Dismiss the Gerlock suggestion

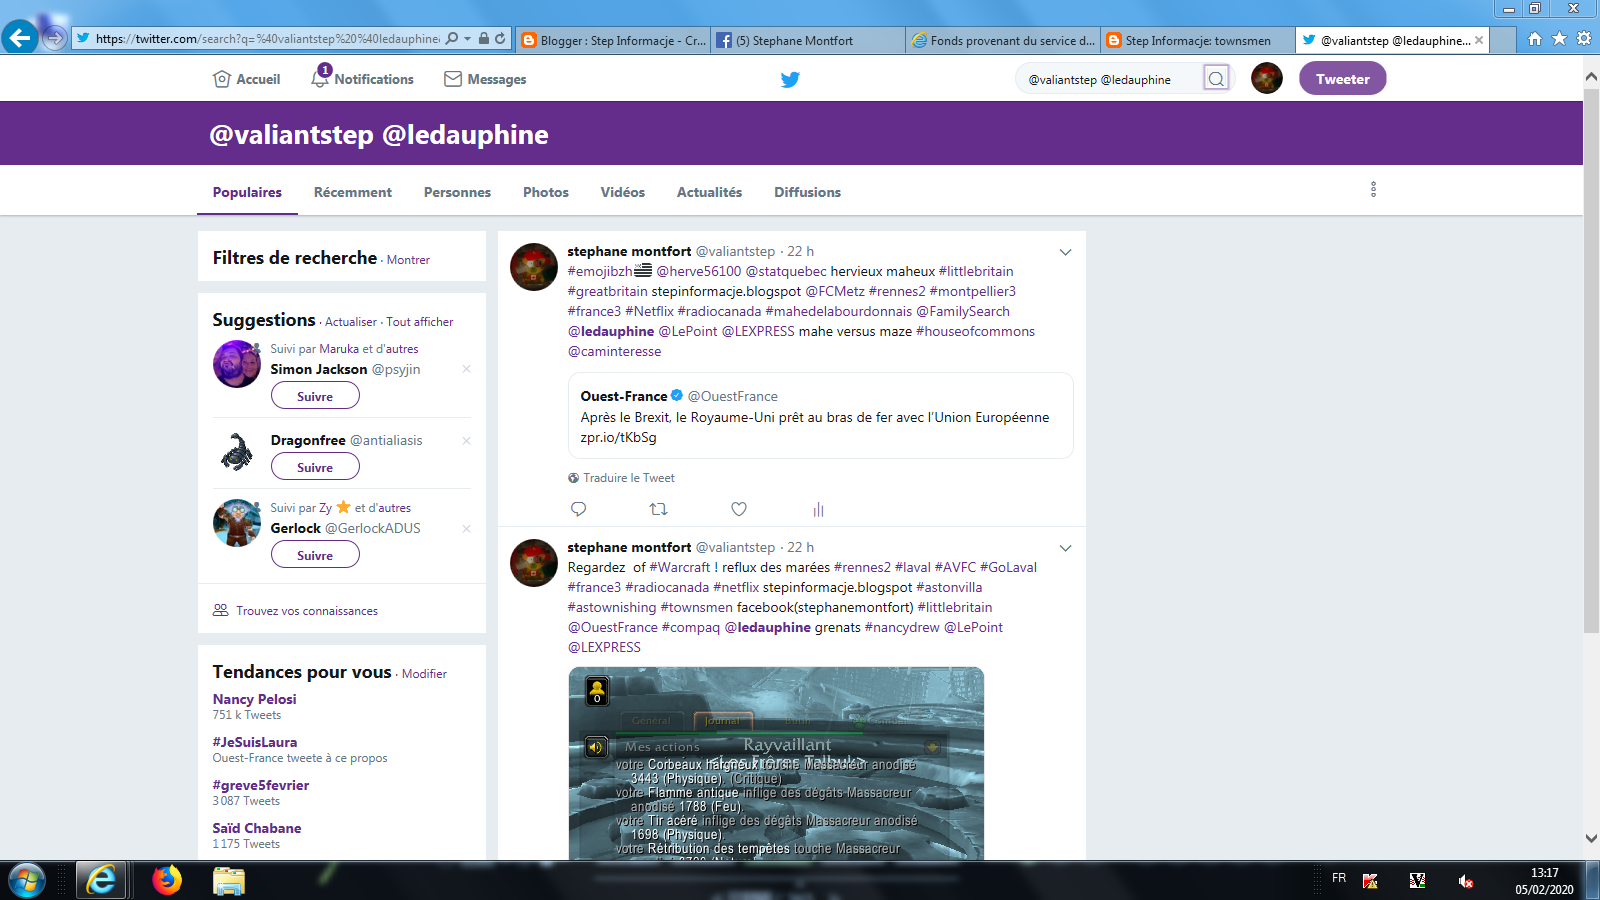pos(466,528)
